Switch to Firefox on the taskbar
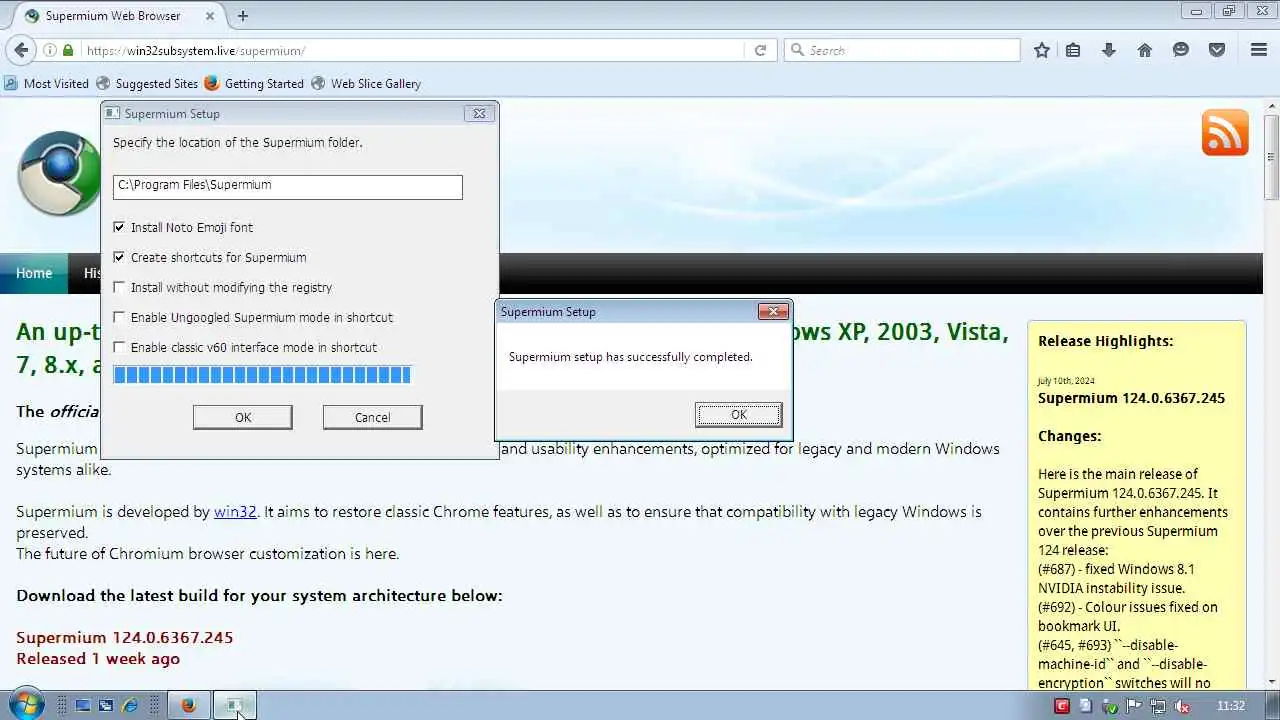Image resolution: width=1280 pixels, height=720 pixels. [188, 705]
